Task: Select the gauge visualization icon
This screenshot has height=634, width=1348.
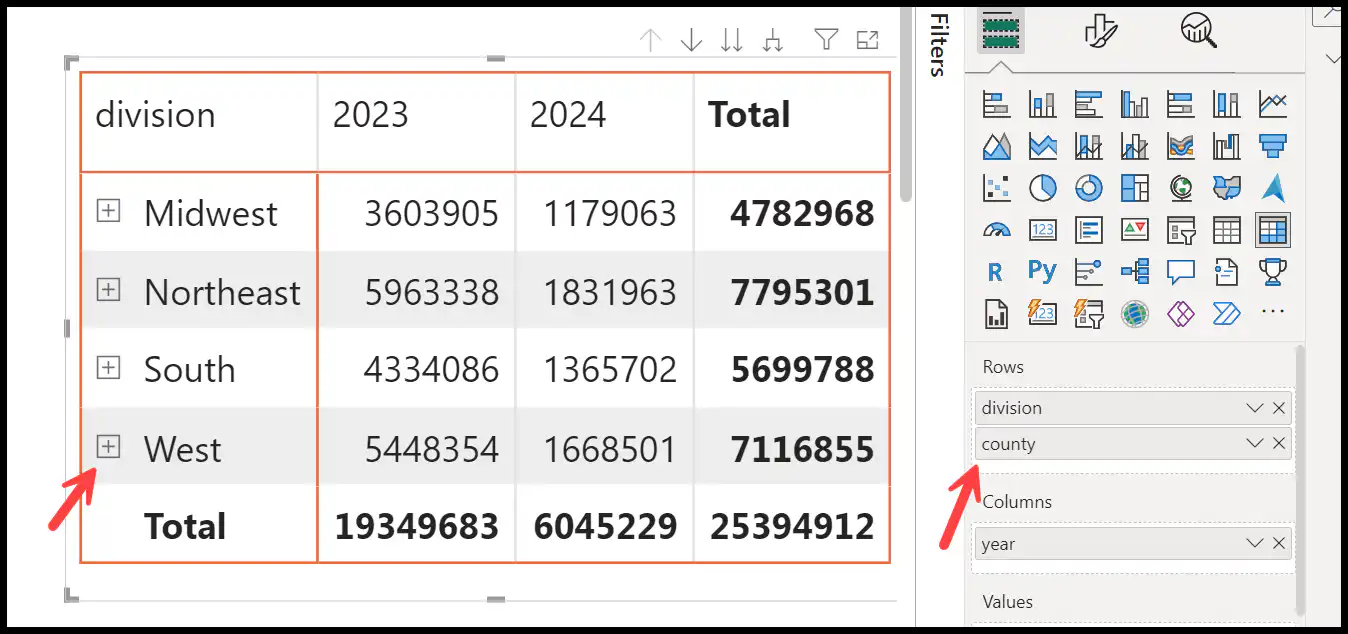Action: (996, 230)
